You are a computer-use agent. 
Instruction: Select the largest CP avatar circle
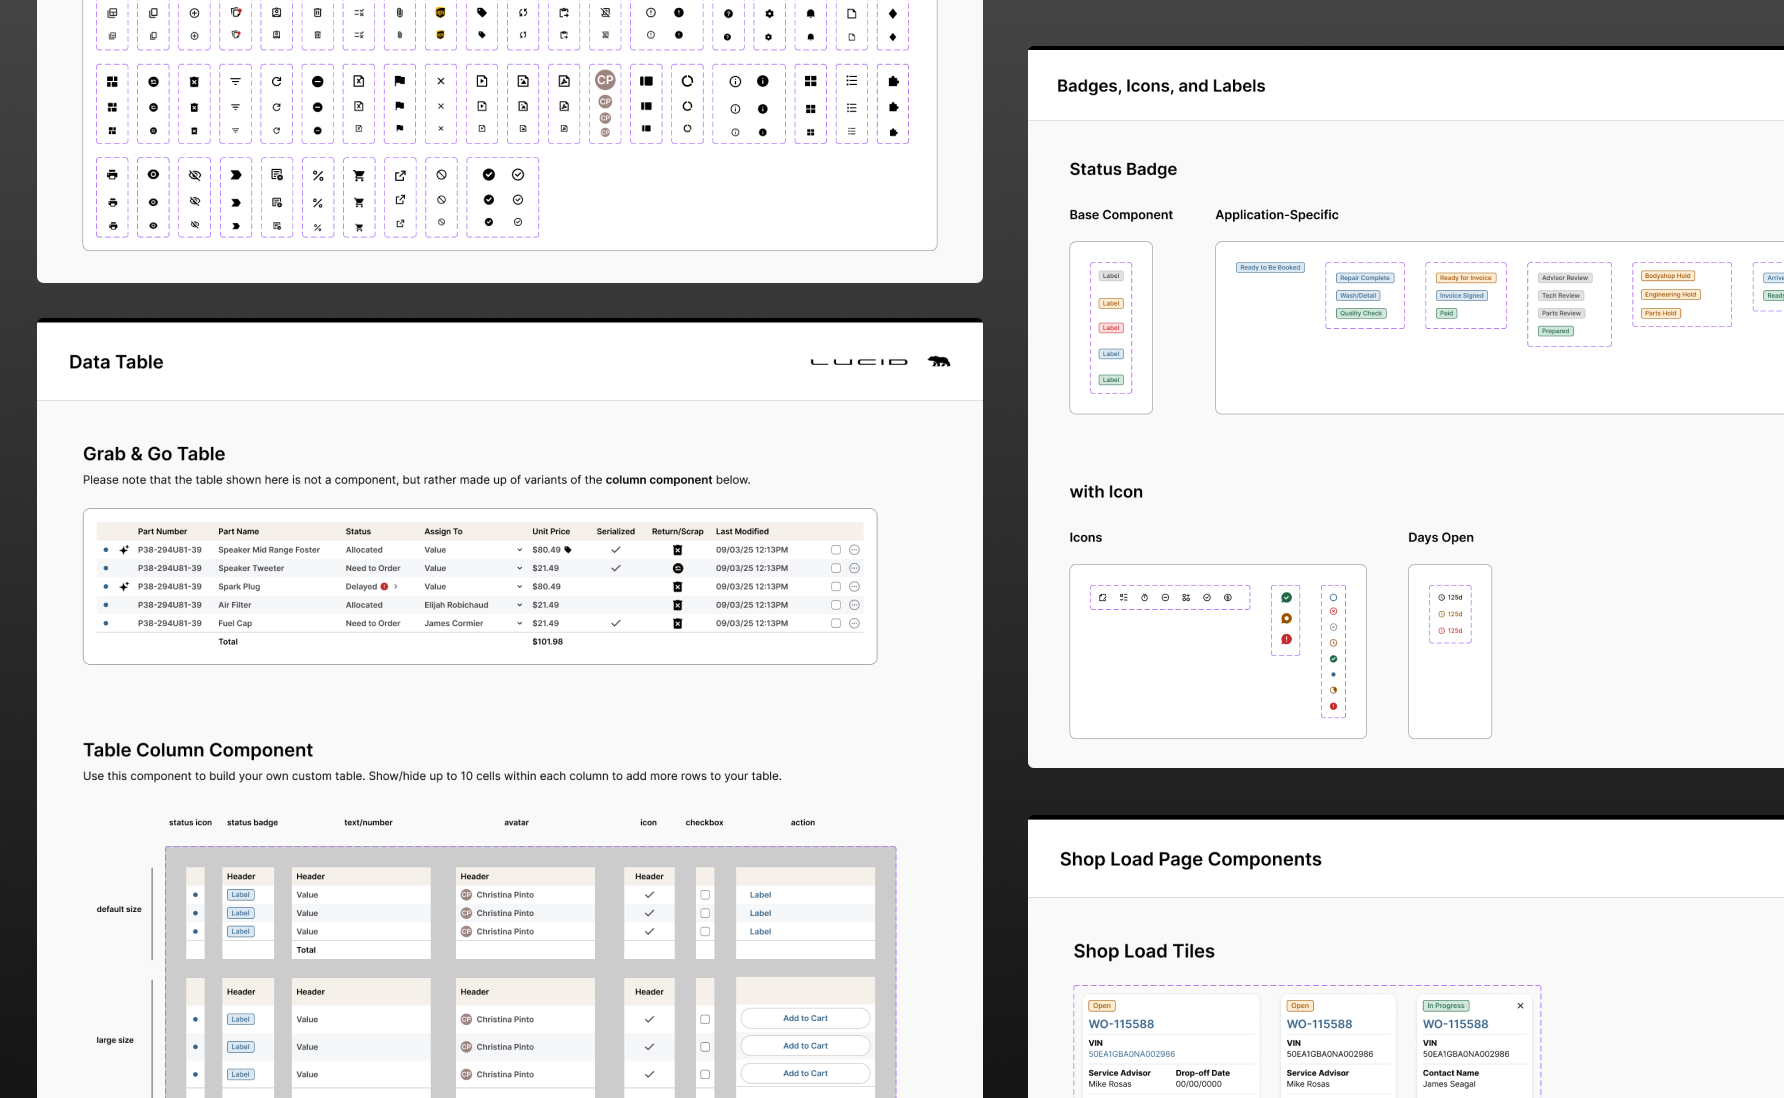pyautogui.click(x=605, y=80)
